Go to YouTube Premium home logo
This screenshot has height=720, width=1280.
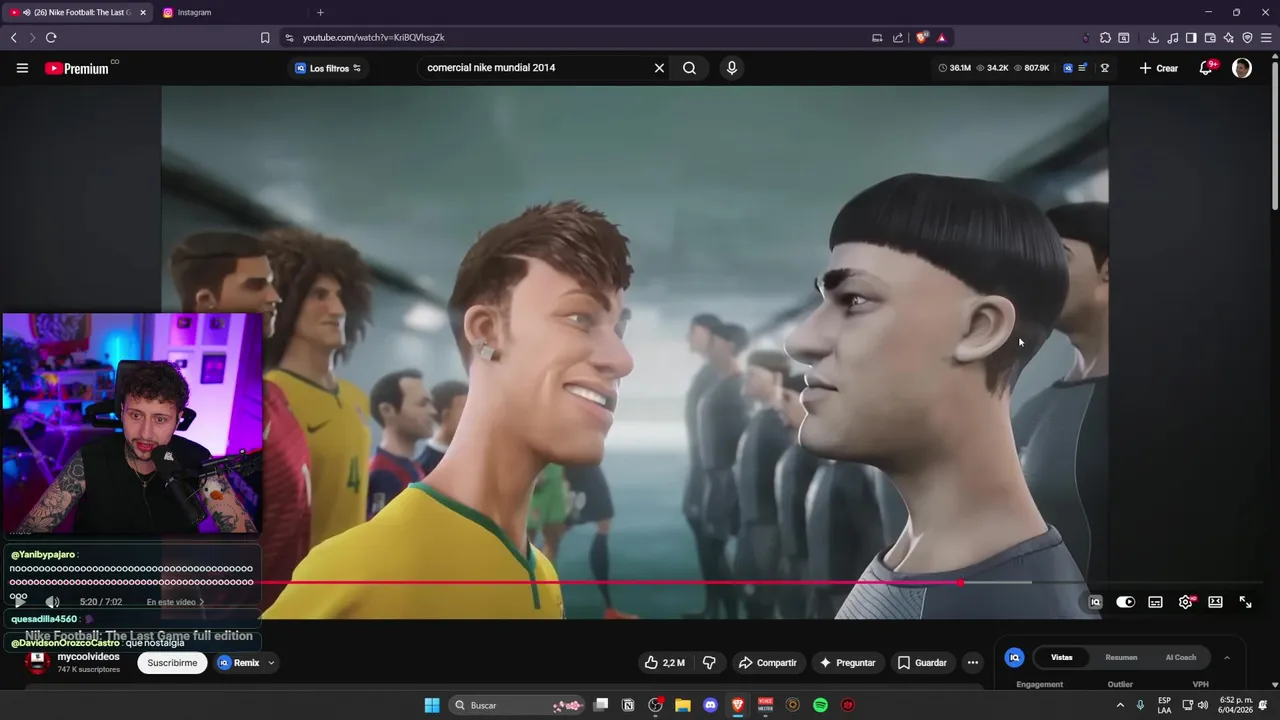click(x=77, y=68)
